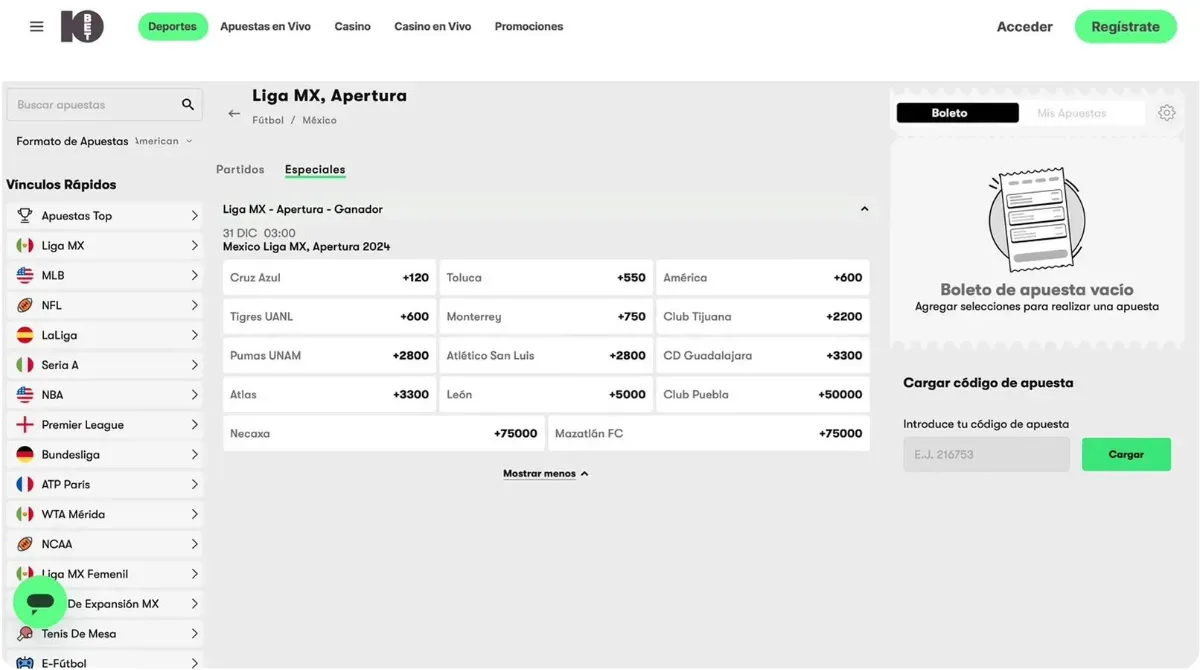Screen dimensions: 1200x670
Task: Open Apuestas en Vivo
Action: (265, 27)
